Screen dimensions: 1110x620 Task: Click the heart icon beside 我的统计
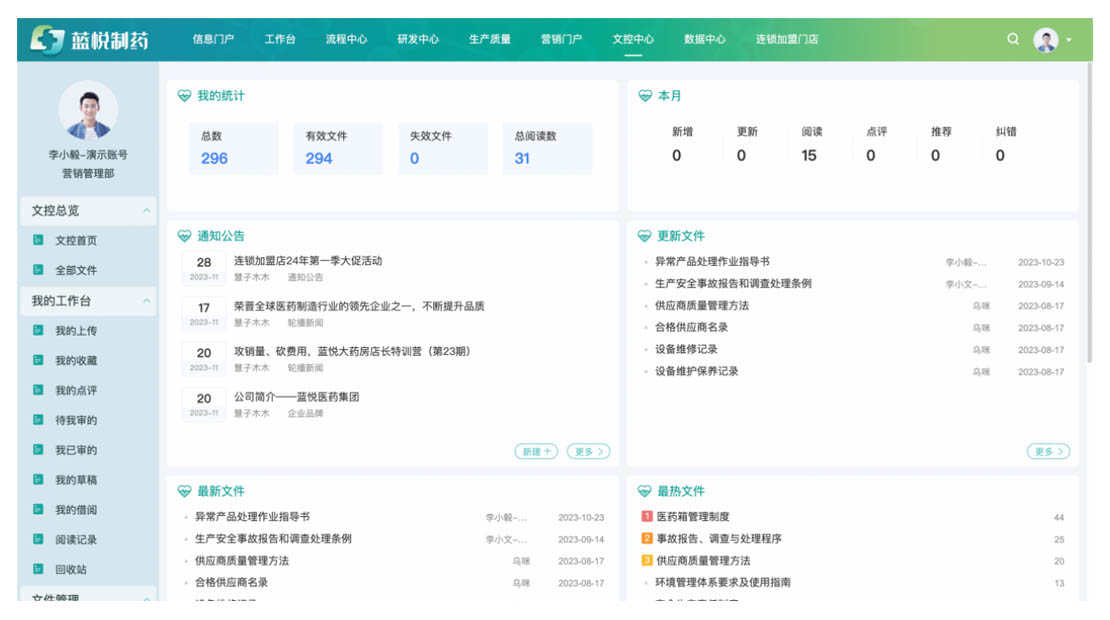tap(184, 96)
